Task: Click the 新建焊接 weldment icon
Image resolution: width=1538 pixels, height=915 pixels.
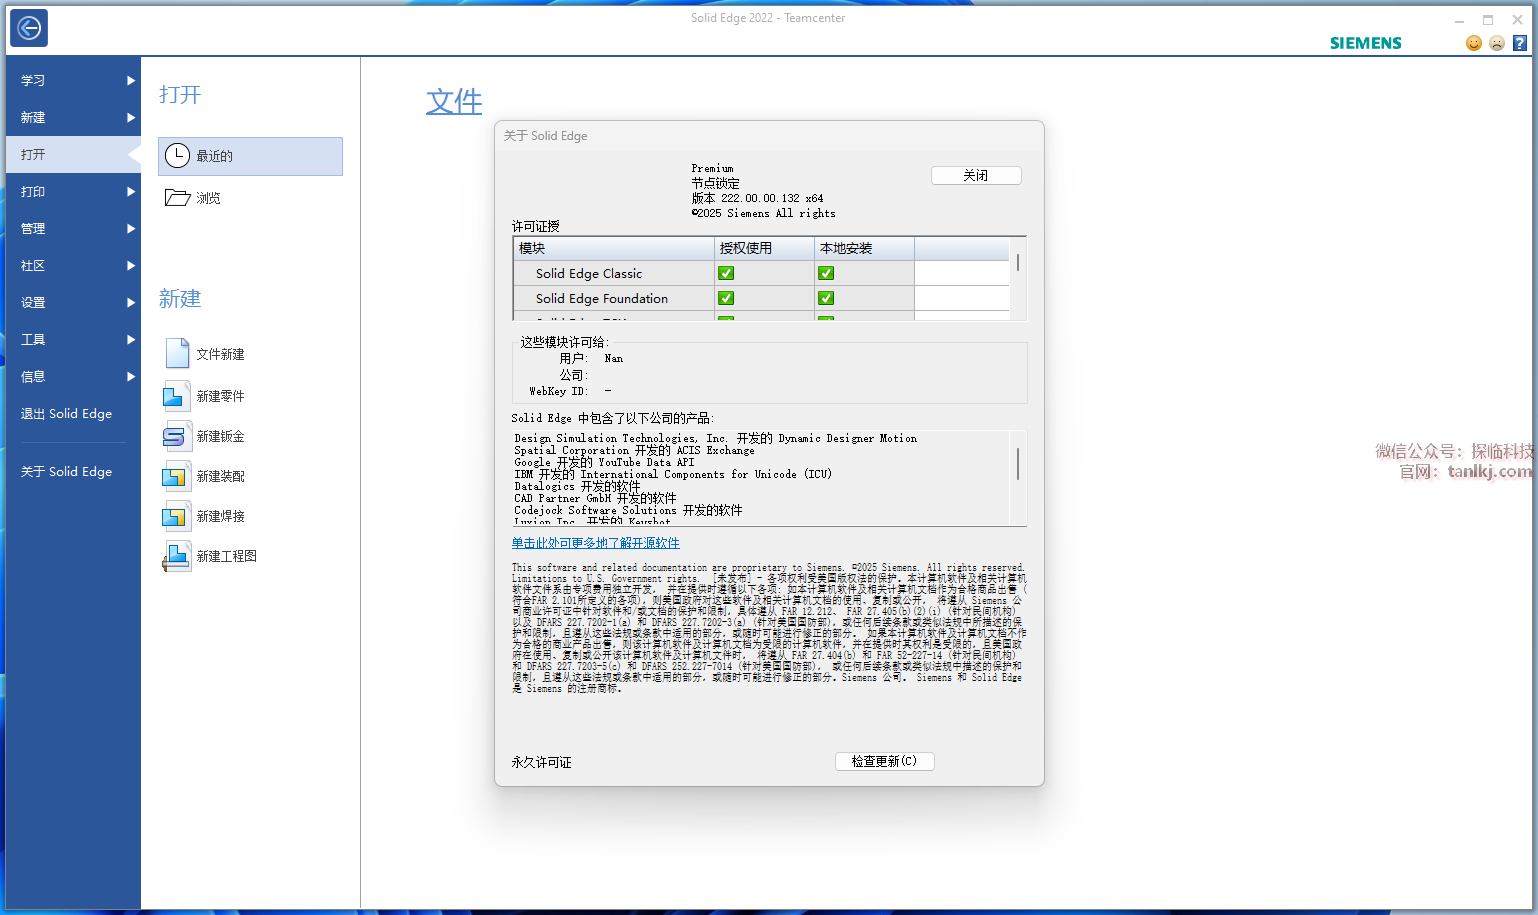Action: click(x=176, y=516)
